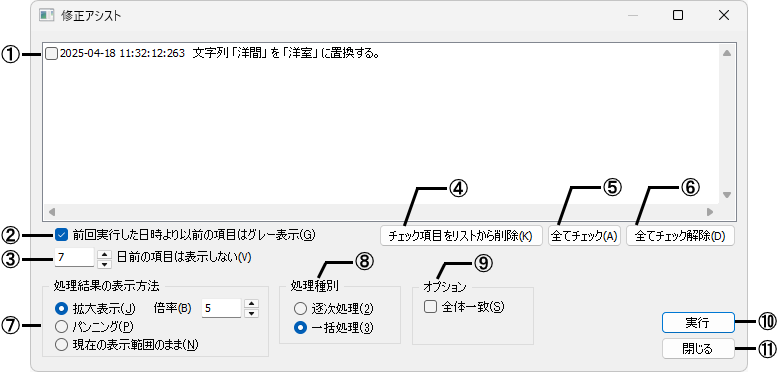Click the 全てチェック button
Image resolution: width=778 pixels, height=372 pixels.
tap(584, 236)
